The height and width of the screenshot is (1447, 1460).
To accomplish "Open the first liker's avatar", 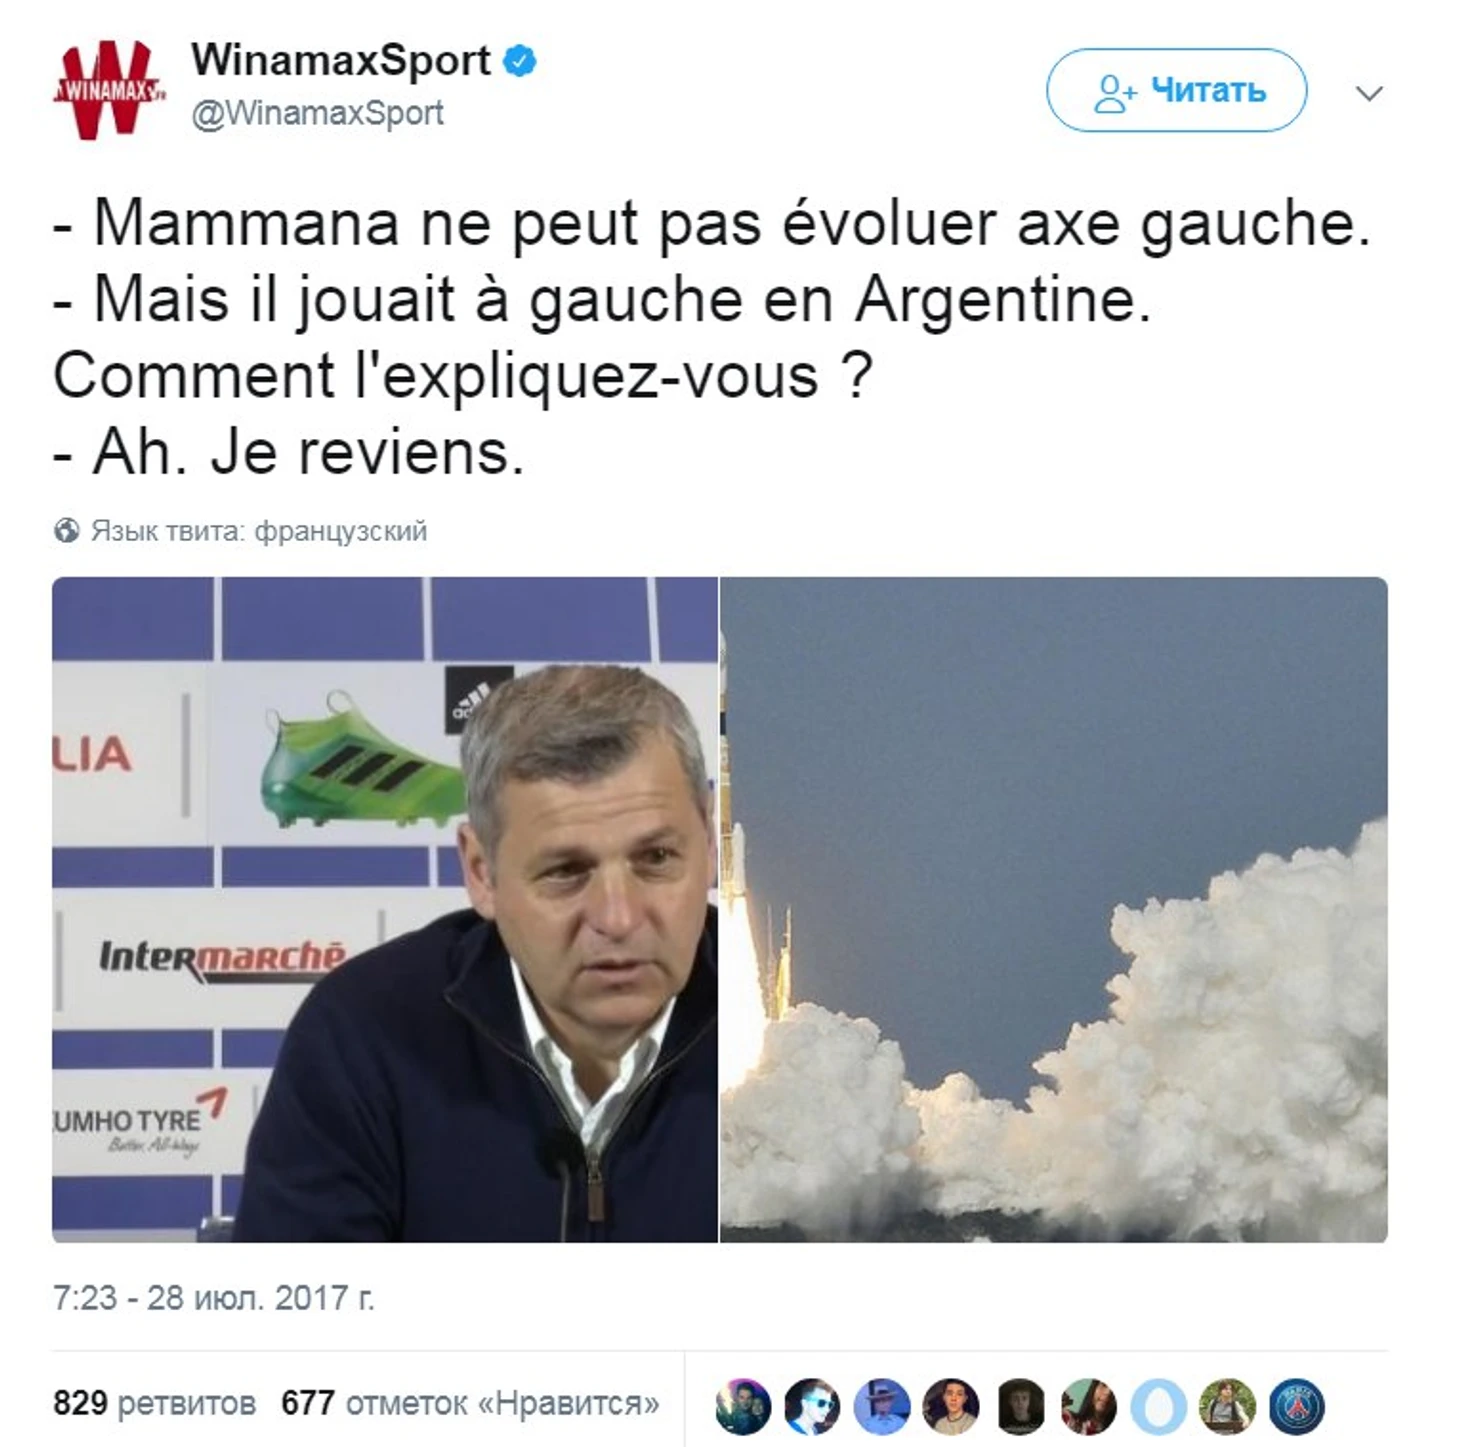I will (x=743, y=1406).
